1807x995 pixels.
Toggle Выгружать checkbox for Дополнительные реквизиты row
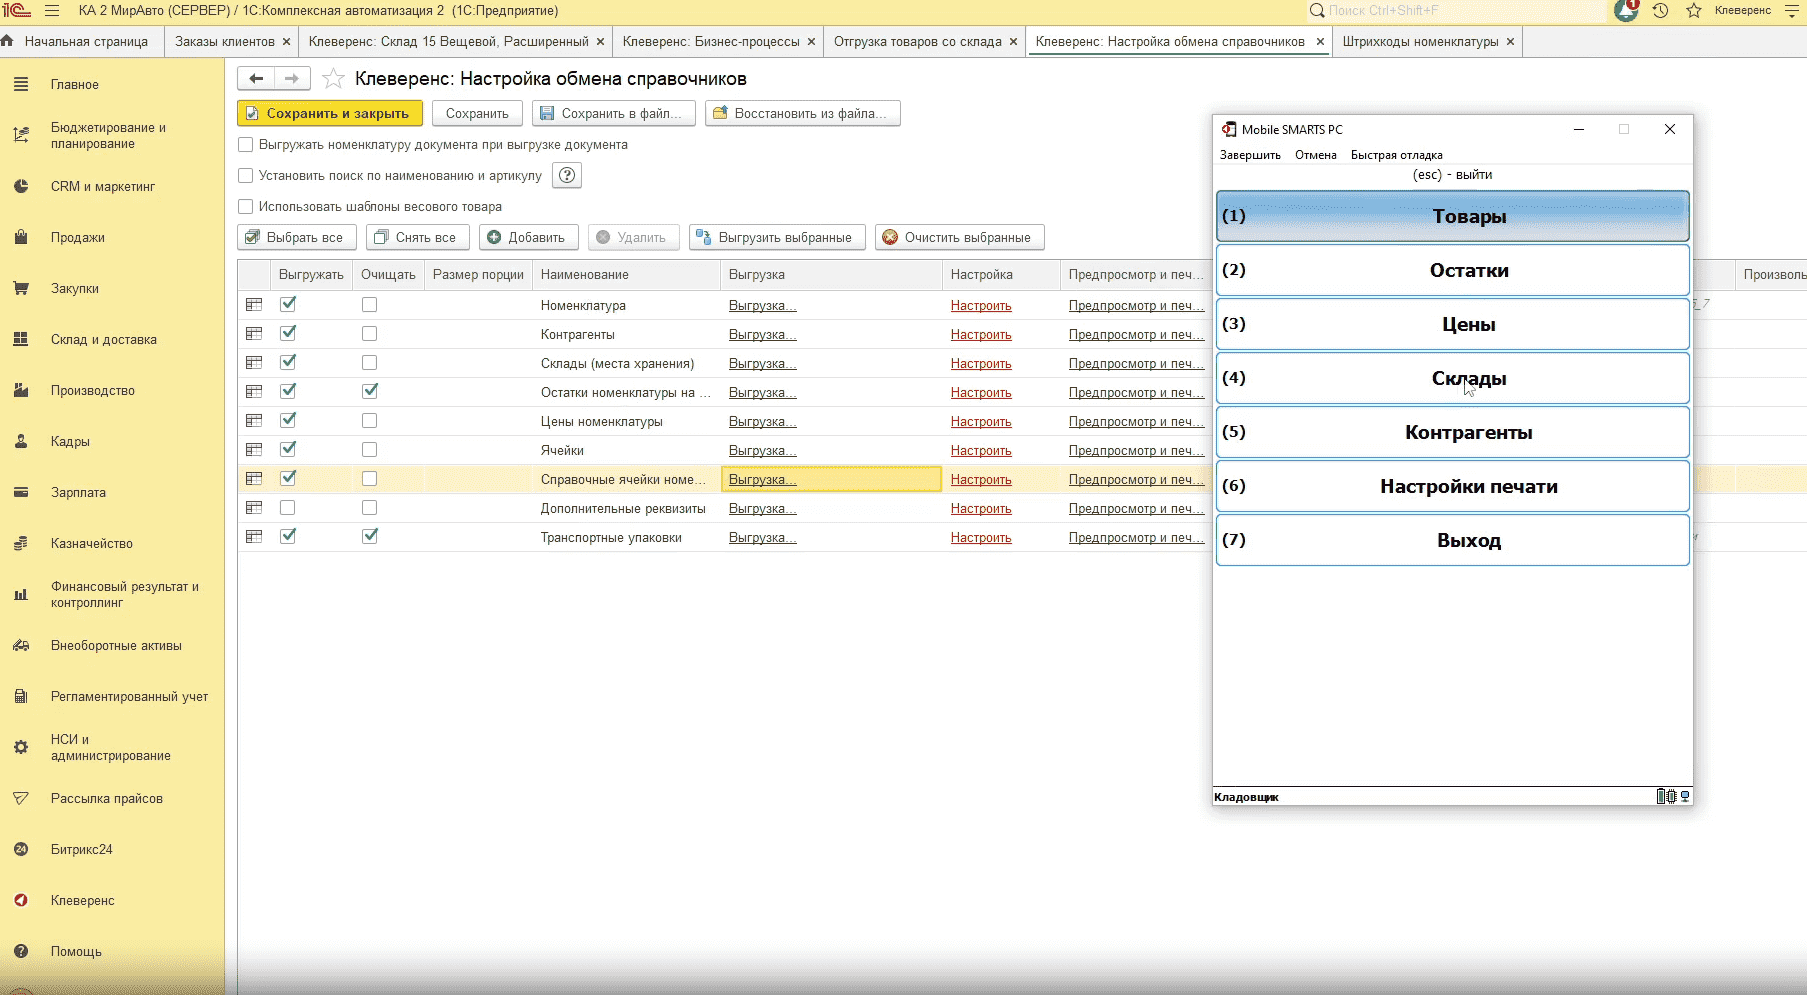tap(288, 508)
